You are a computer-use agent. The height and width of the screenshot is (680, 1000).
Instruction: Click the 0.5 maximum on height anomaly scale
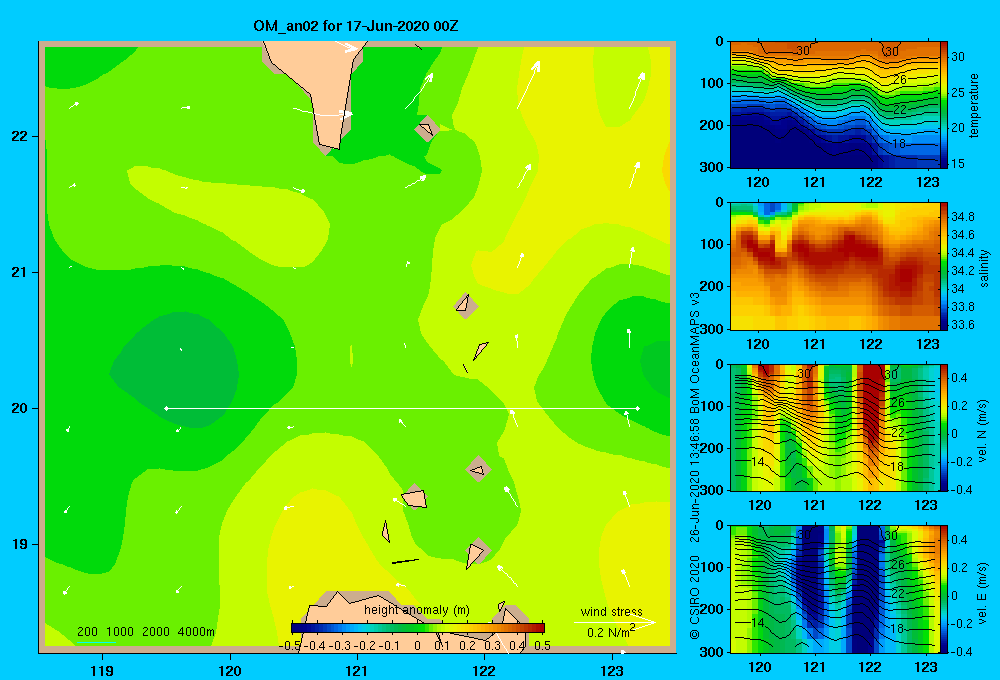(x=542, y=645)
